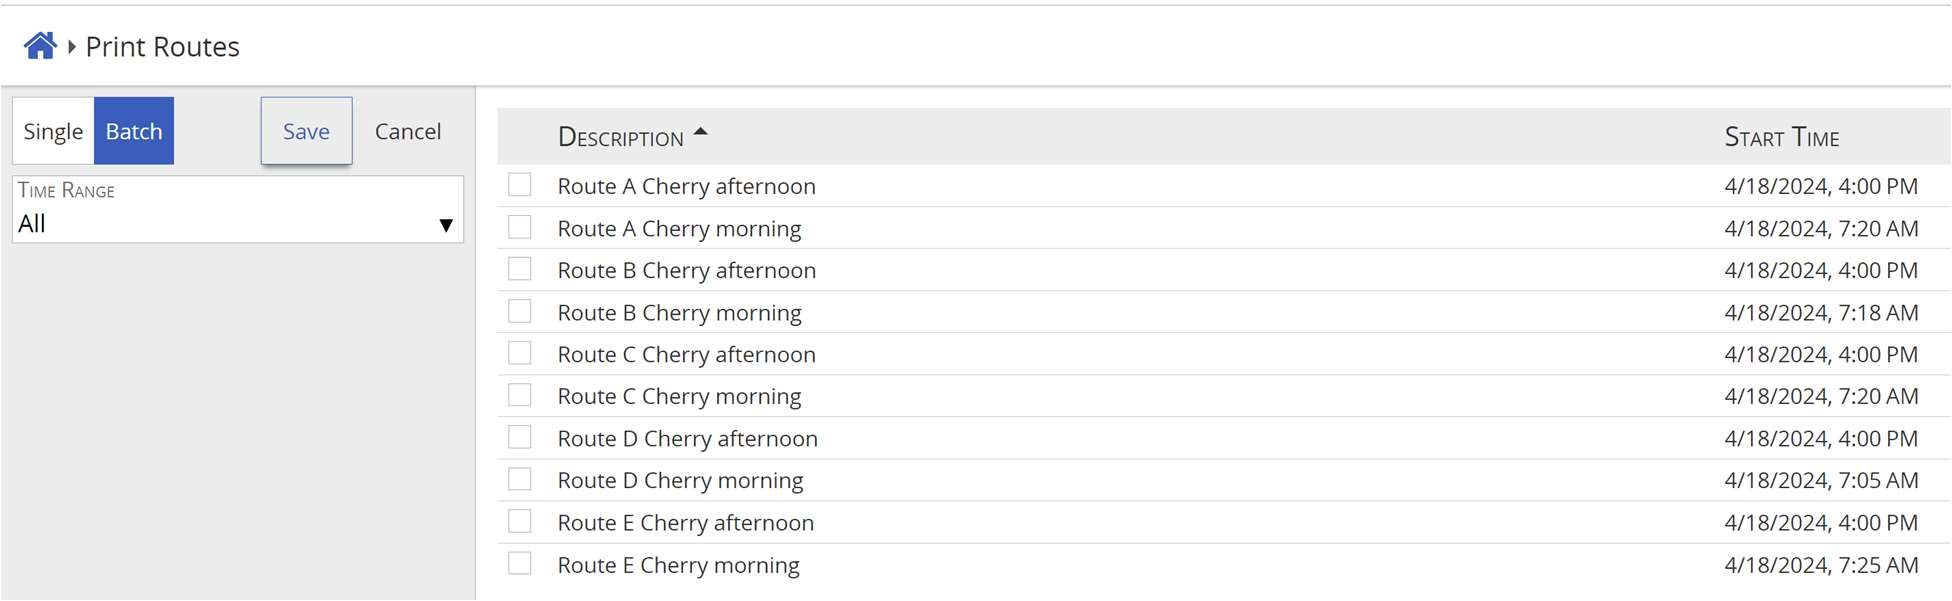Tick the Route E Cherry afternoon checkbox

520,522
